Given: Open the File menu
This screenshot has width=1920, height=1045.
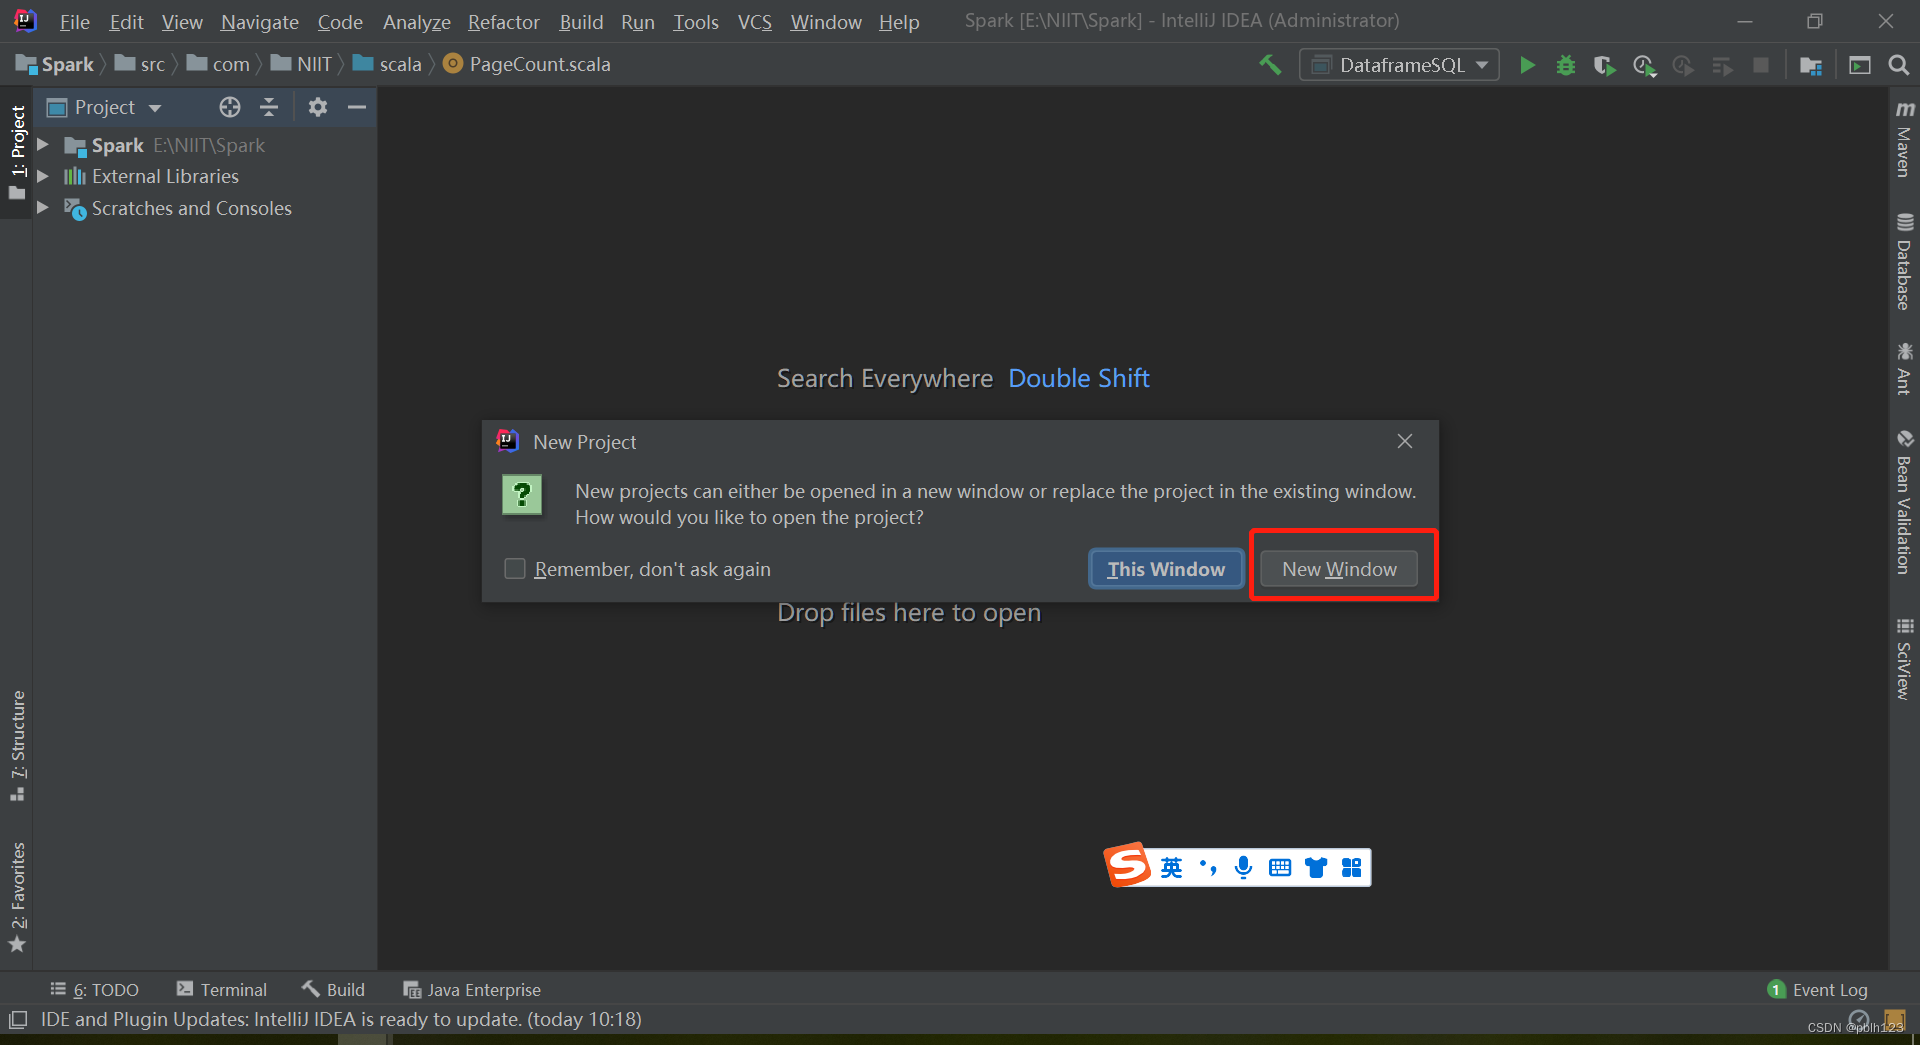Looking at the screenshot, I should pos(74,22).
